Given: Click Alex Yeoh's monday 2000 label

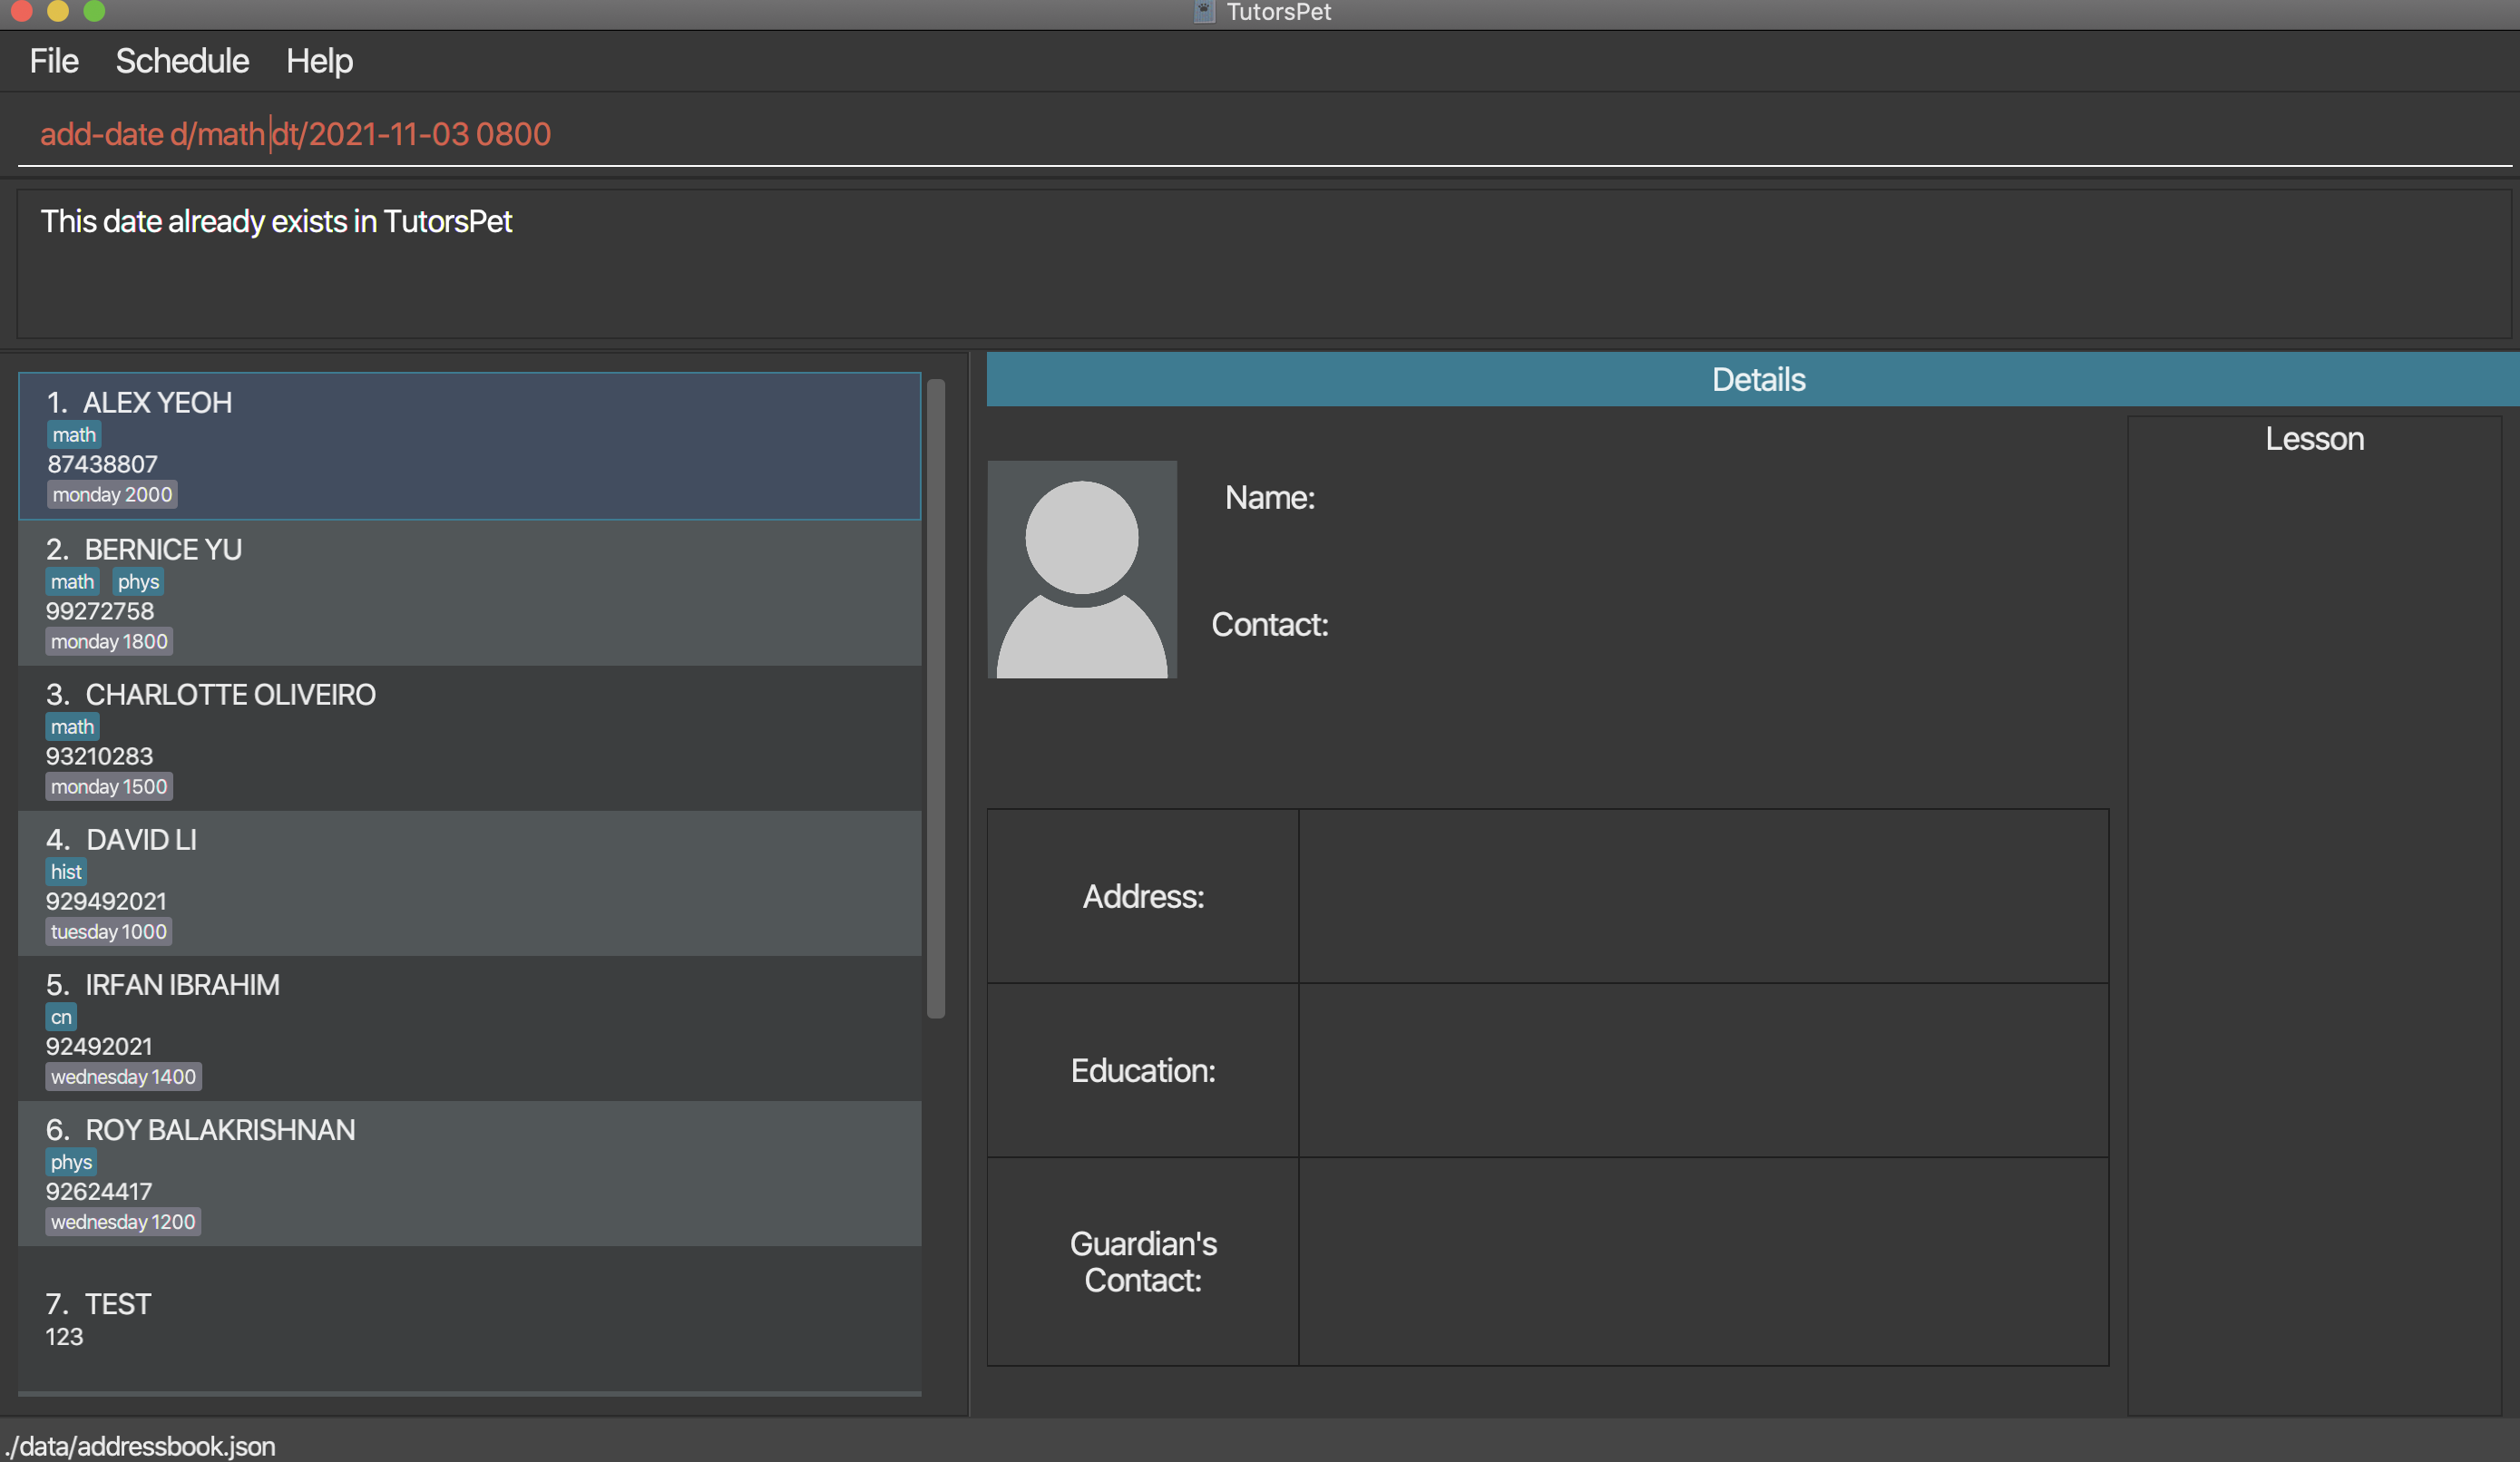Looking at the screenshot, I should [112, 495].
